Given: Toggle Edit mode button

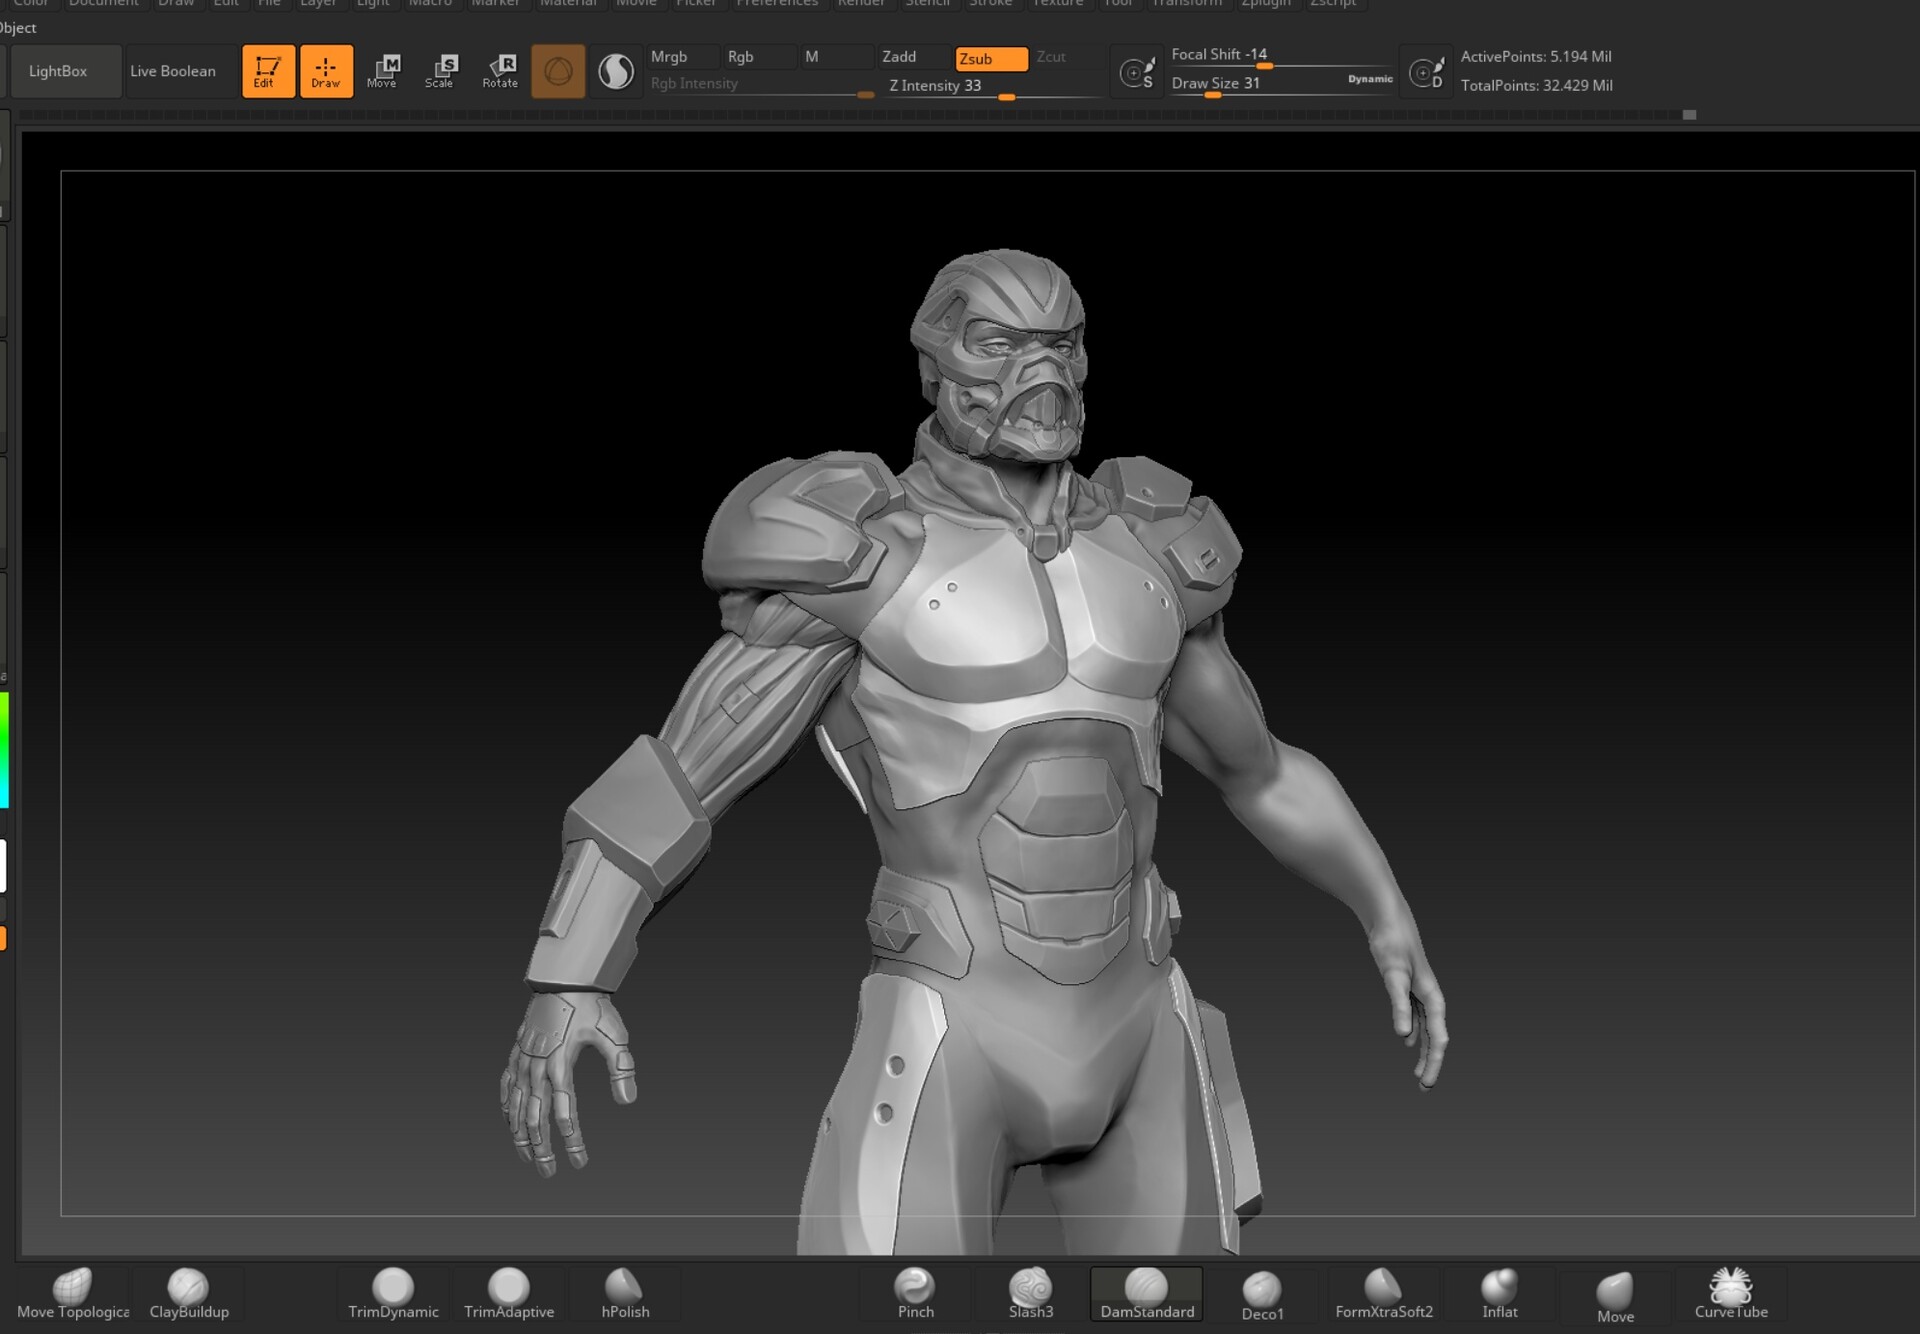Looking at the screenshot, I should 268,71.
